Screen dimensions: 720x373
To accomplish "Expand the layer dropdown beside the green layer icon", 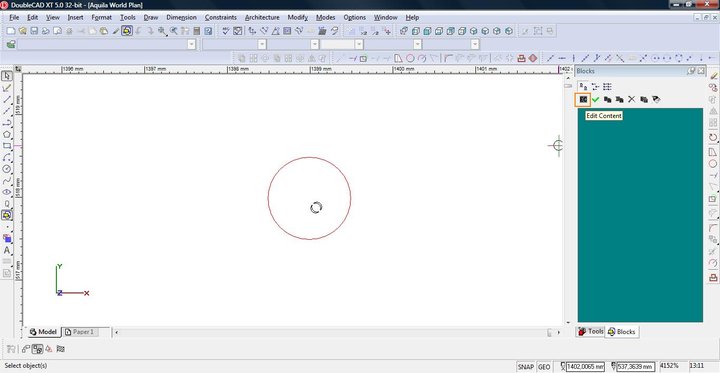I will coord(191,45).
